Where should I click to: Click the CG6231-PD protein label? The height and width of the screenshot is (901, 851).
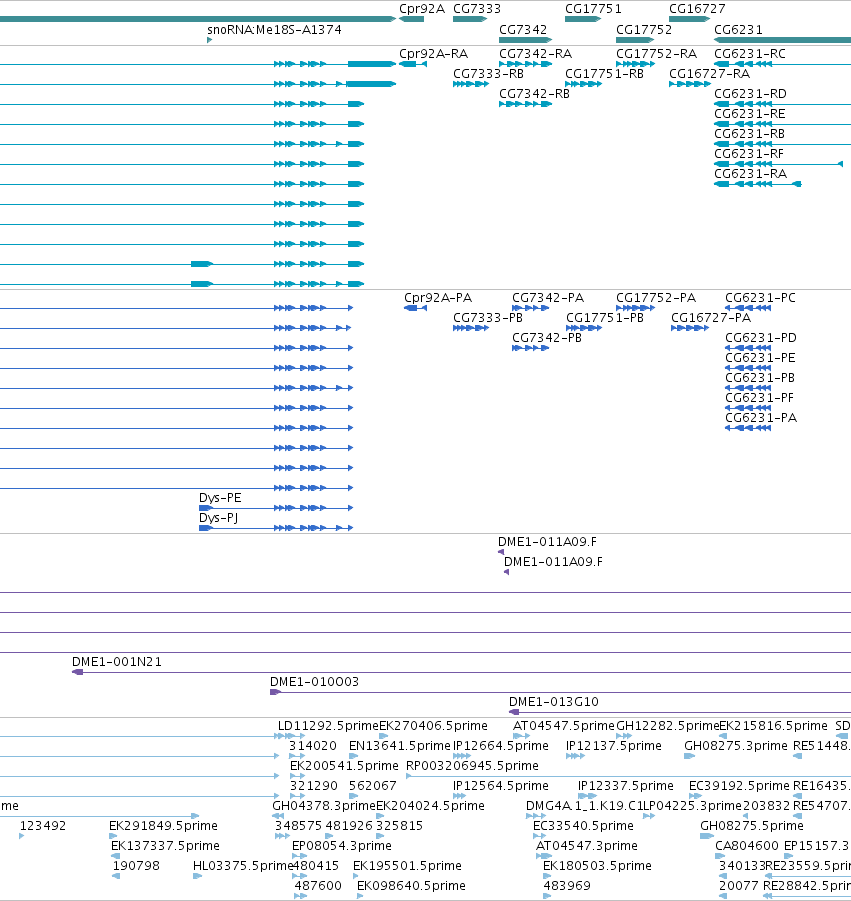pos(761,337)
